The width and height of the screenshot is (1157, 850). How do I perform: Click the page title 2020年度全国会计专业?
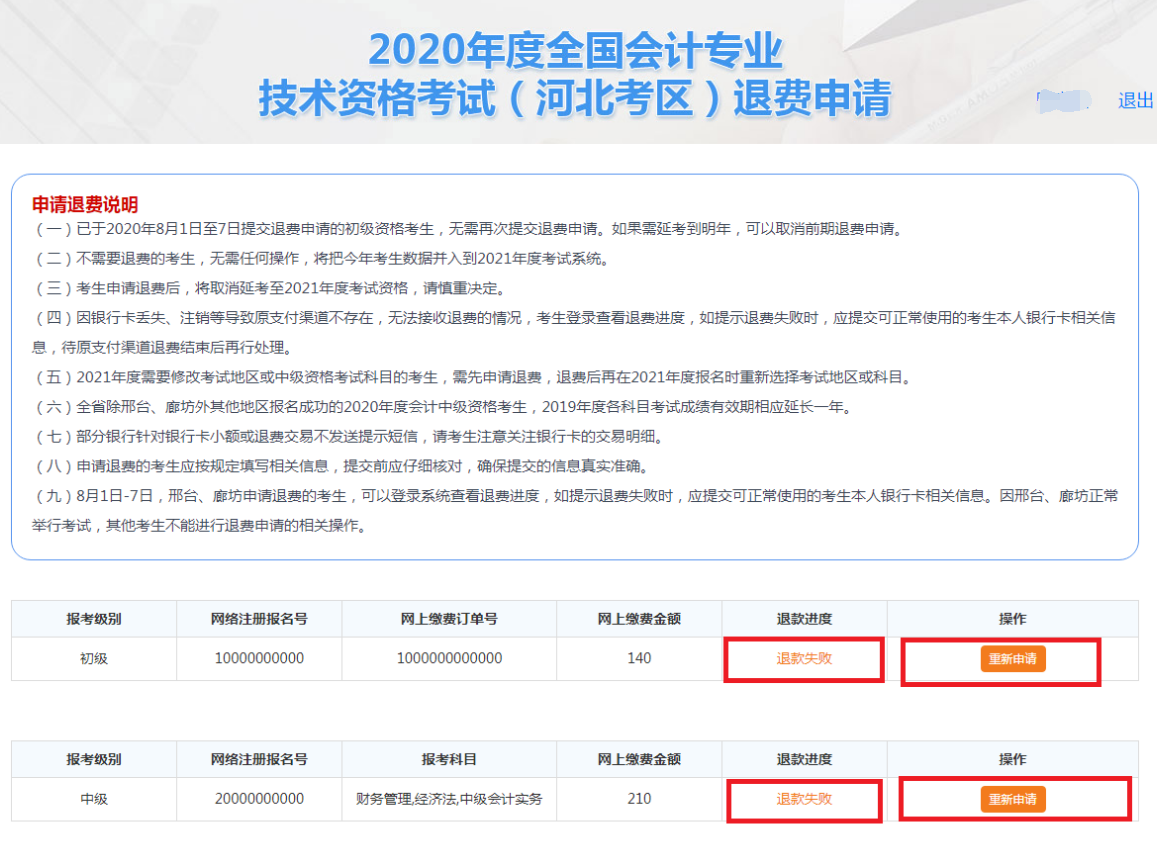pyautogui.click(x=576, y=50)
